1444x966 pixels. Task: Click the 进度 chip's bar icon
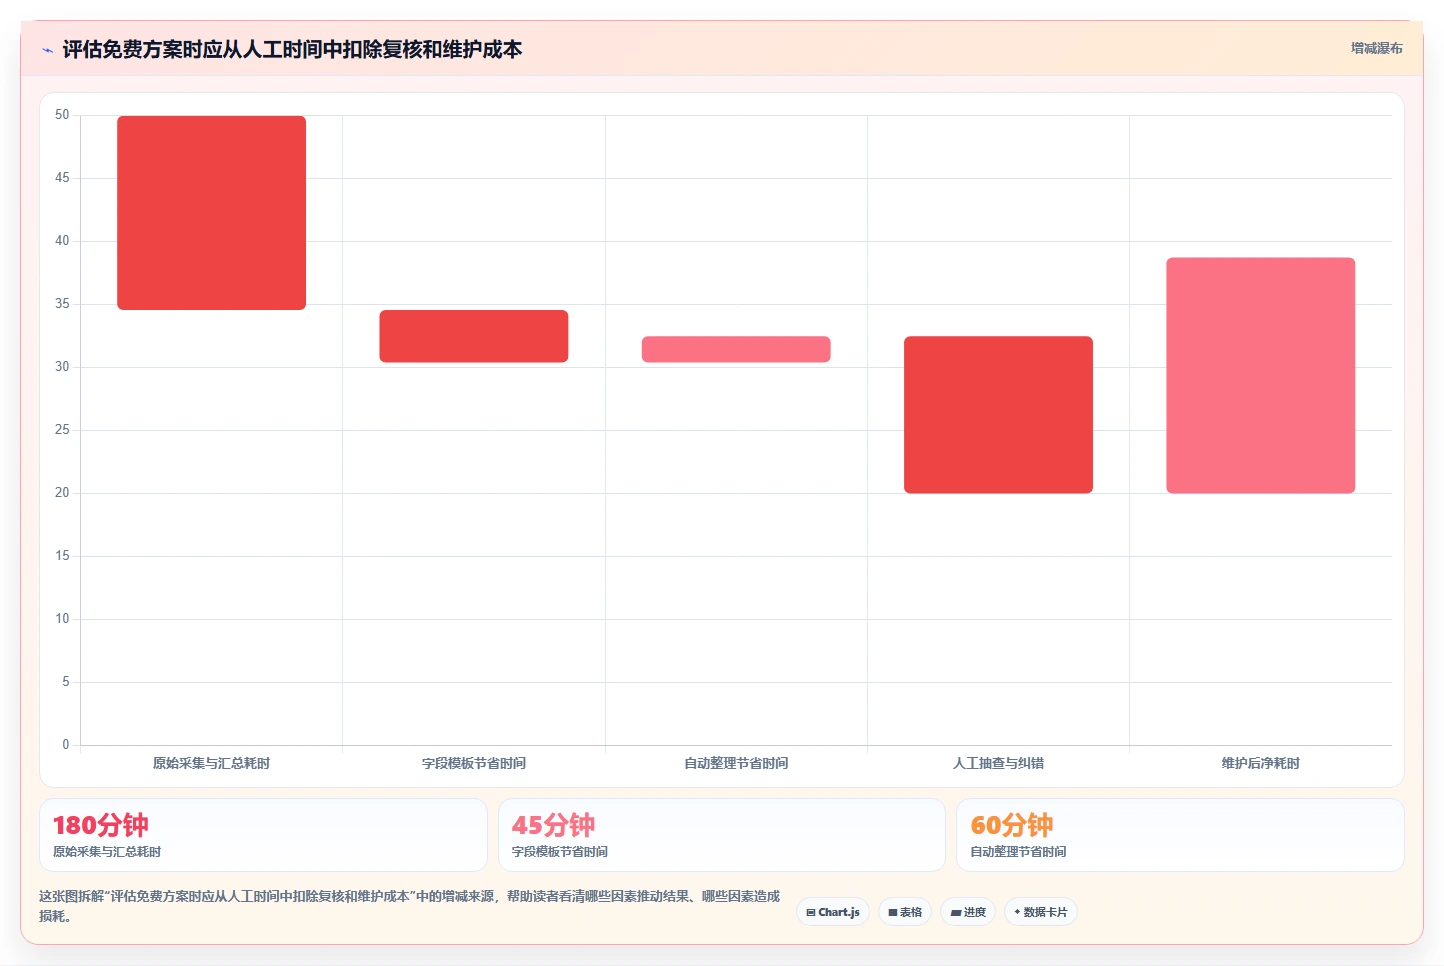click(956, 912)
